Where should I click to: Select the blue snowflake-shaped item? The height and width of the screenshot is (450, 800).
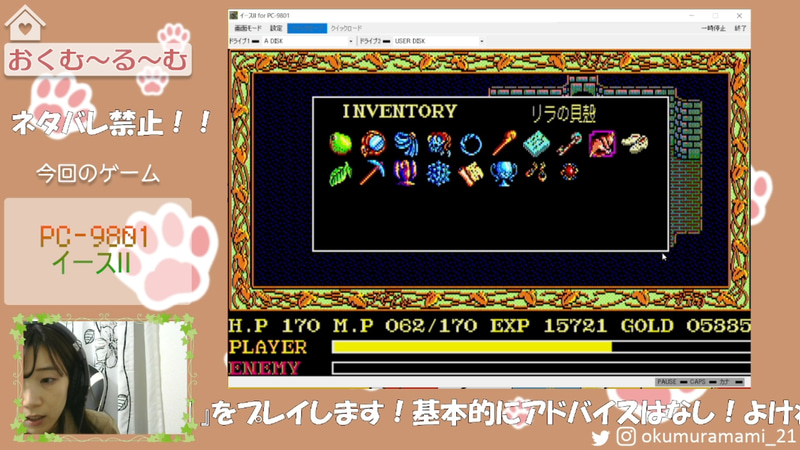click(x=438, y=173)
